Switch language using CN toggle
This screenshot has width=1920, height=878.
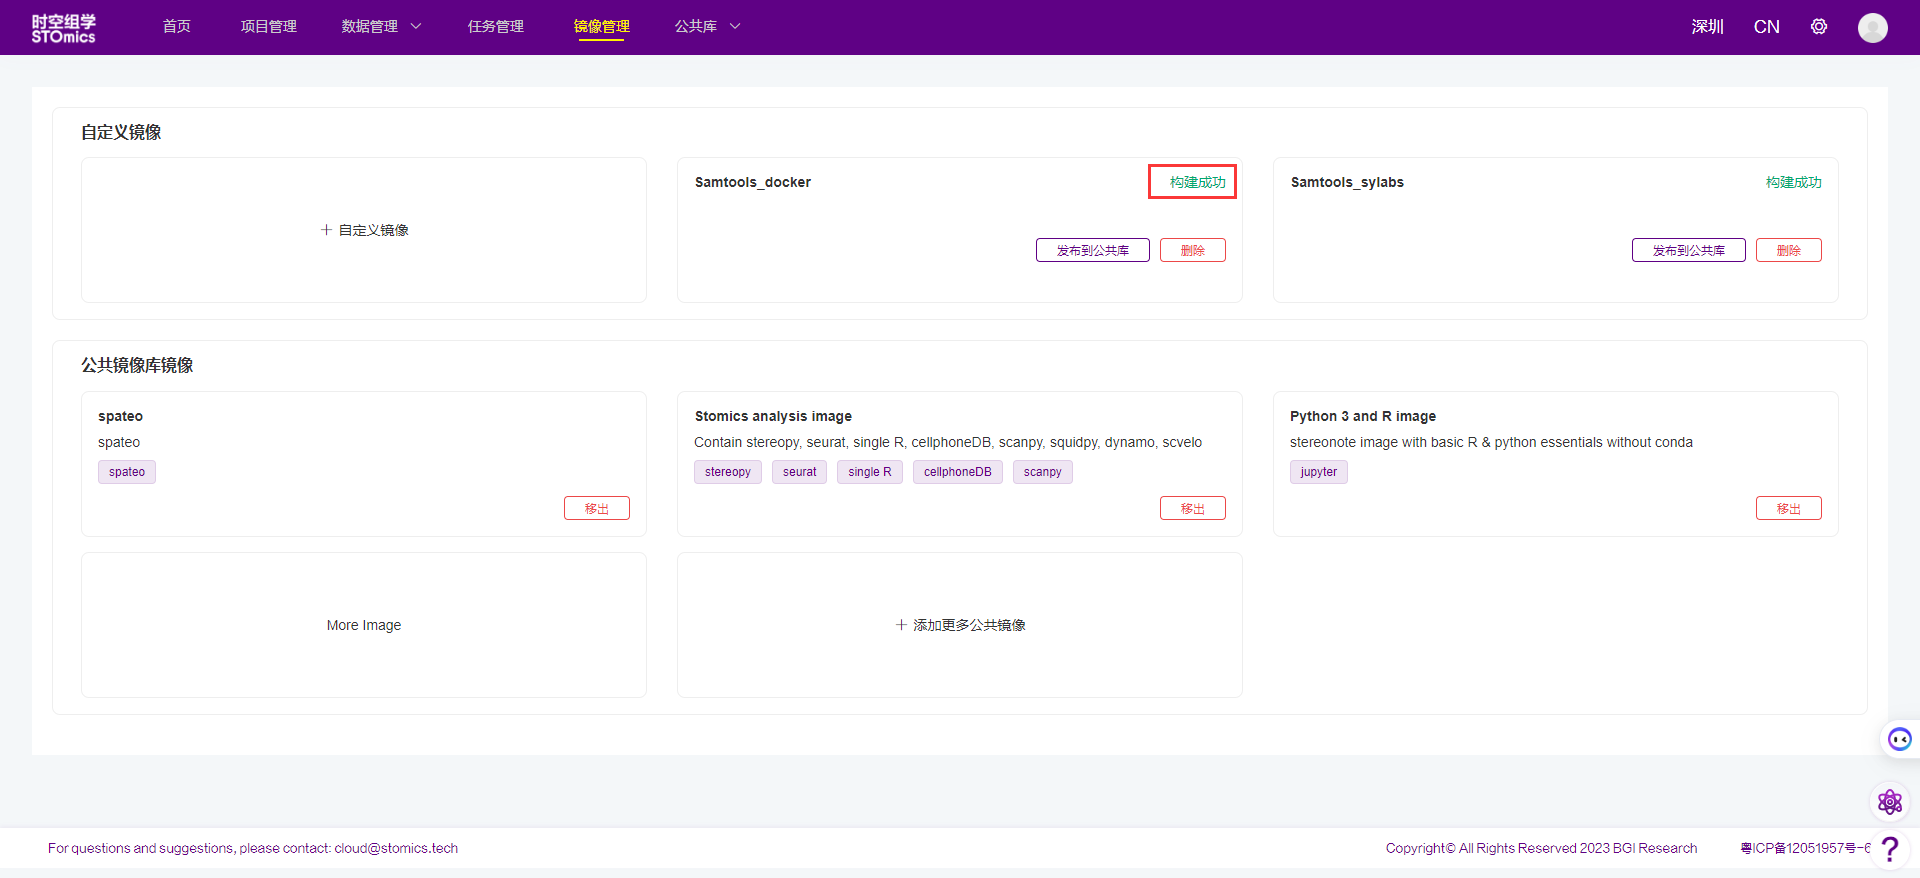[1766, 27]
